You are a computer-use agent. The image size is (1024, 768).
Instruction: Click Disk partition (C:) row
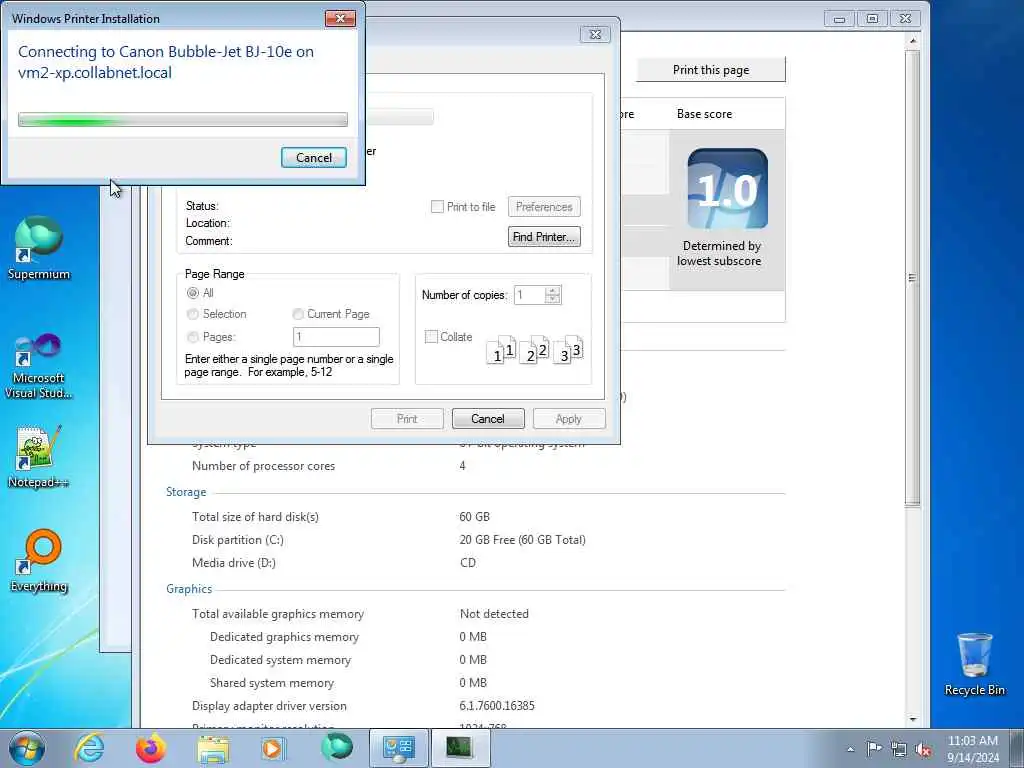click(389, 540)
